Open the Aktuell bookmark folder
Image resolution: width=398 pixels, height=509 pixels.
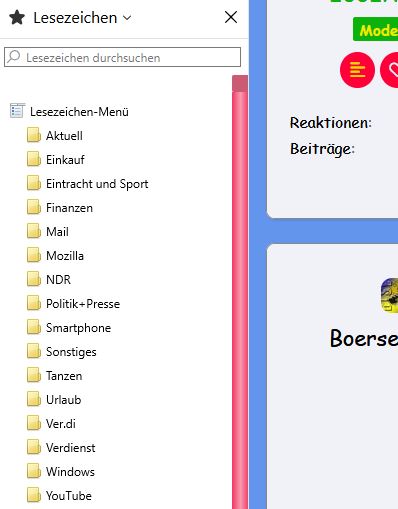pyautogui.click(x=64, y=136)
